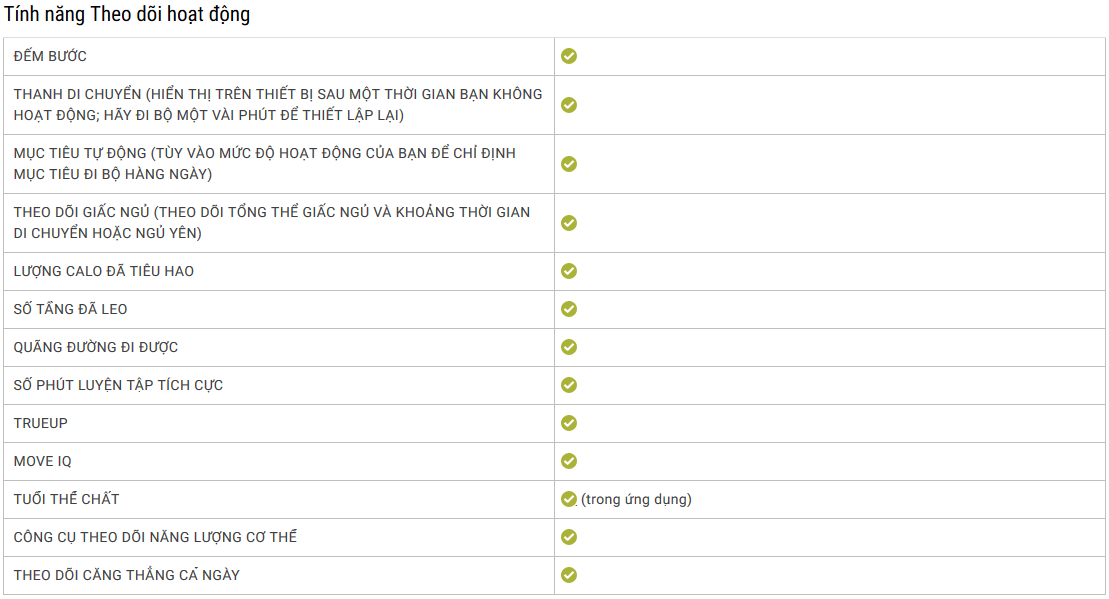Screen dimensions: 1109x599
Task: Select the TRUEUP feature label
Action: coord(40,423)
